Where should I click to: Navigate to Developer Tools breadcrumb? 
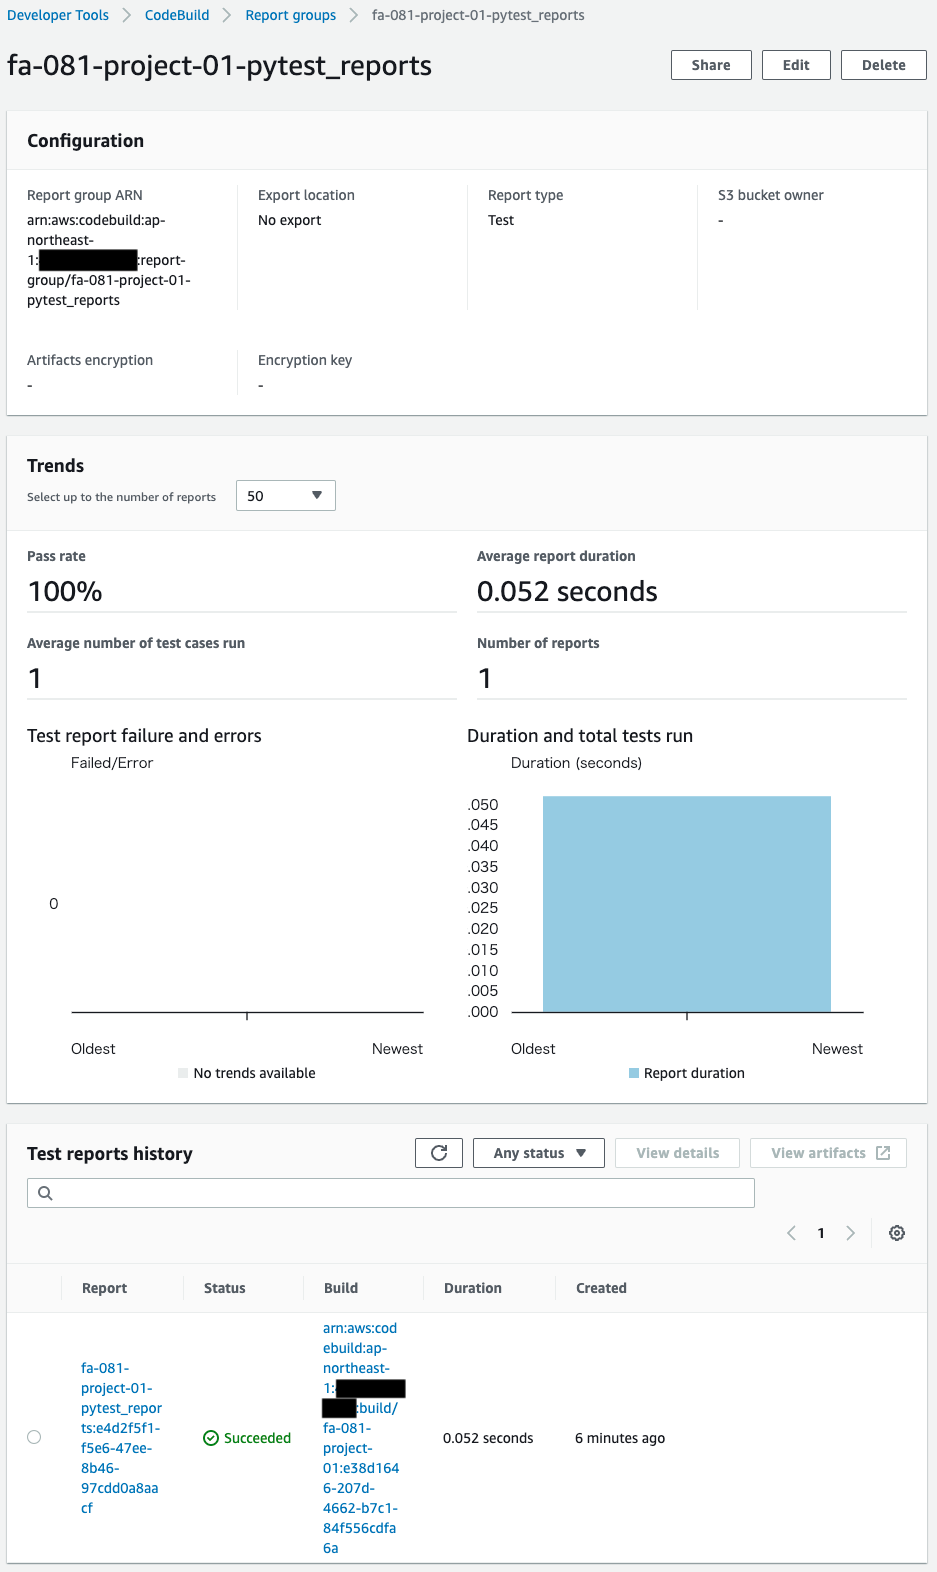pos(58,15)
